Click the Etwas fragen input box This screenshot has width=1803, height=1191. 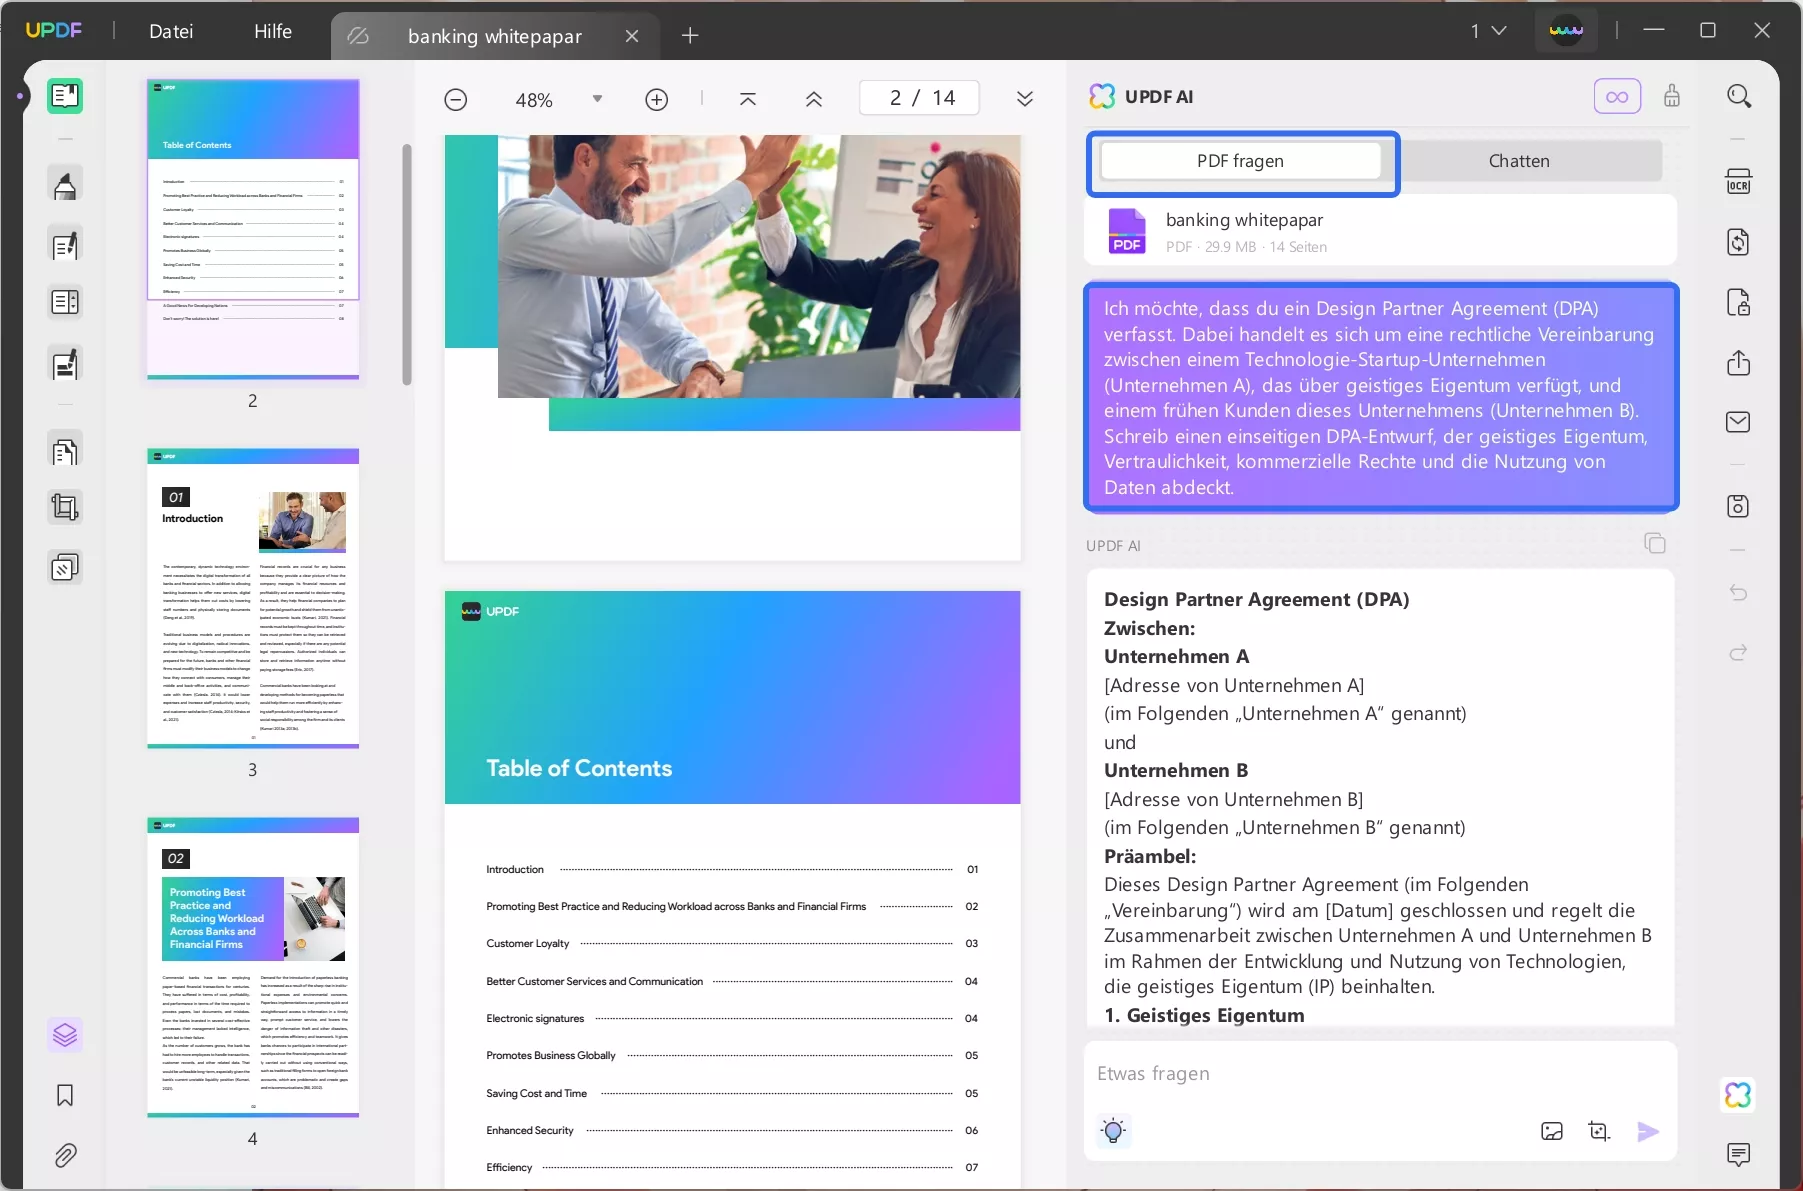coord(1380,1074)
